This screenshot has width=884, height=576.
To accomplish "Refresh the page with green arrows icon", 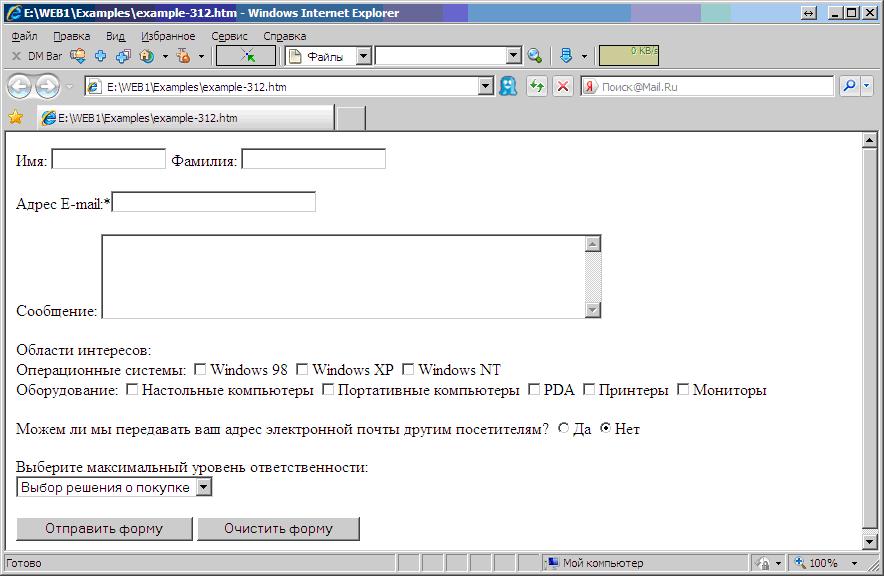I will point(537,87).
